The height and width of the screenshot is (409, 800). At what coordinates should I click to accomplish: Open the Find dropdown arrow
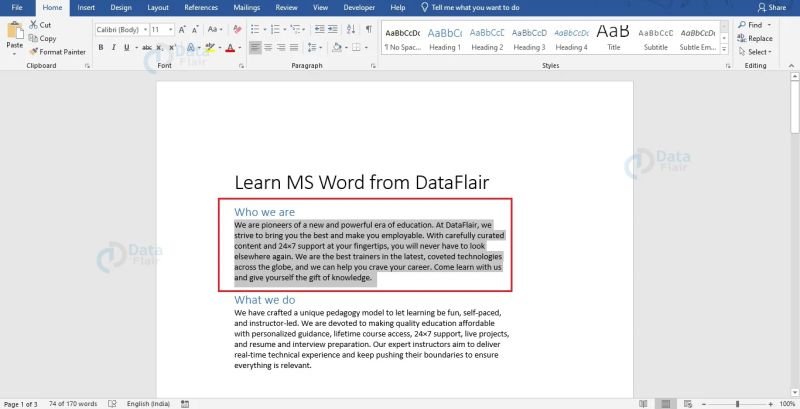tap(769, 25)
